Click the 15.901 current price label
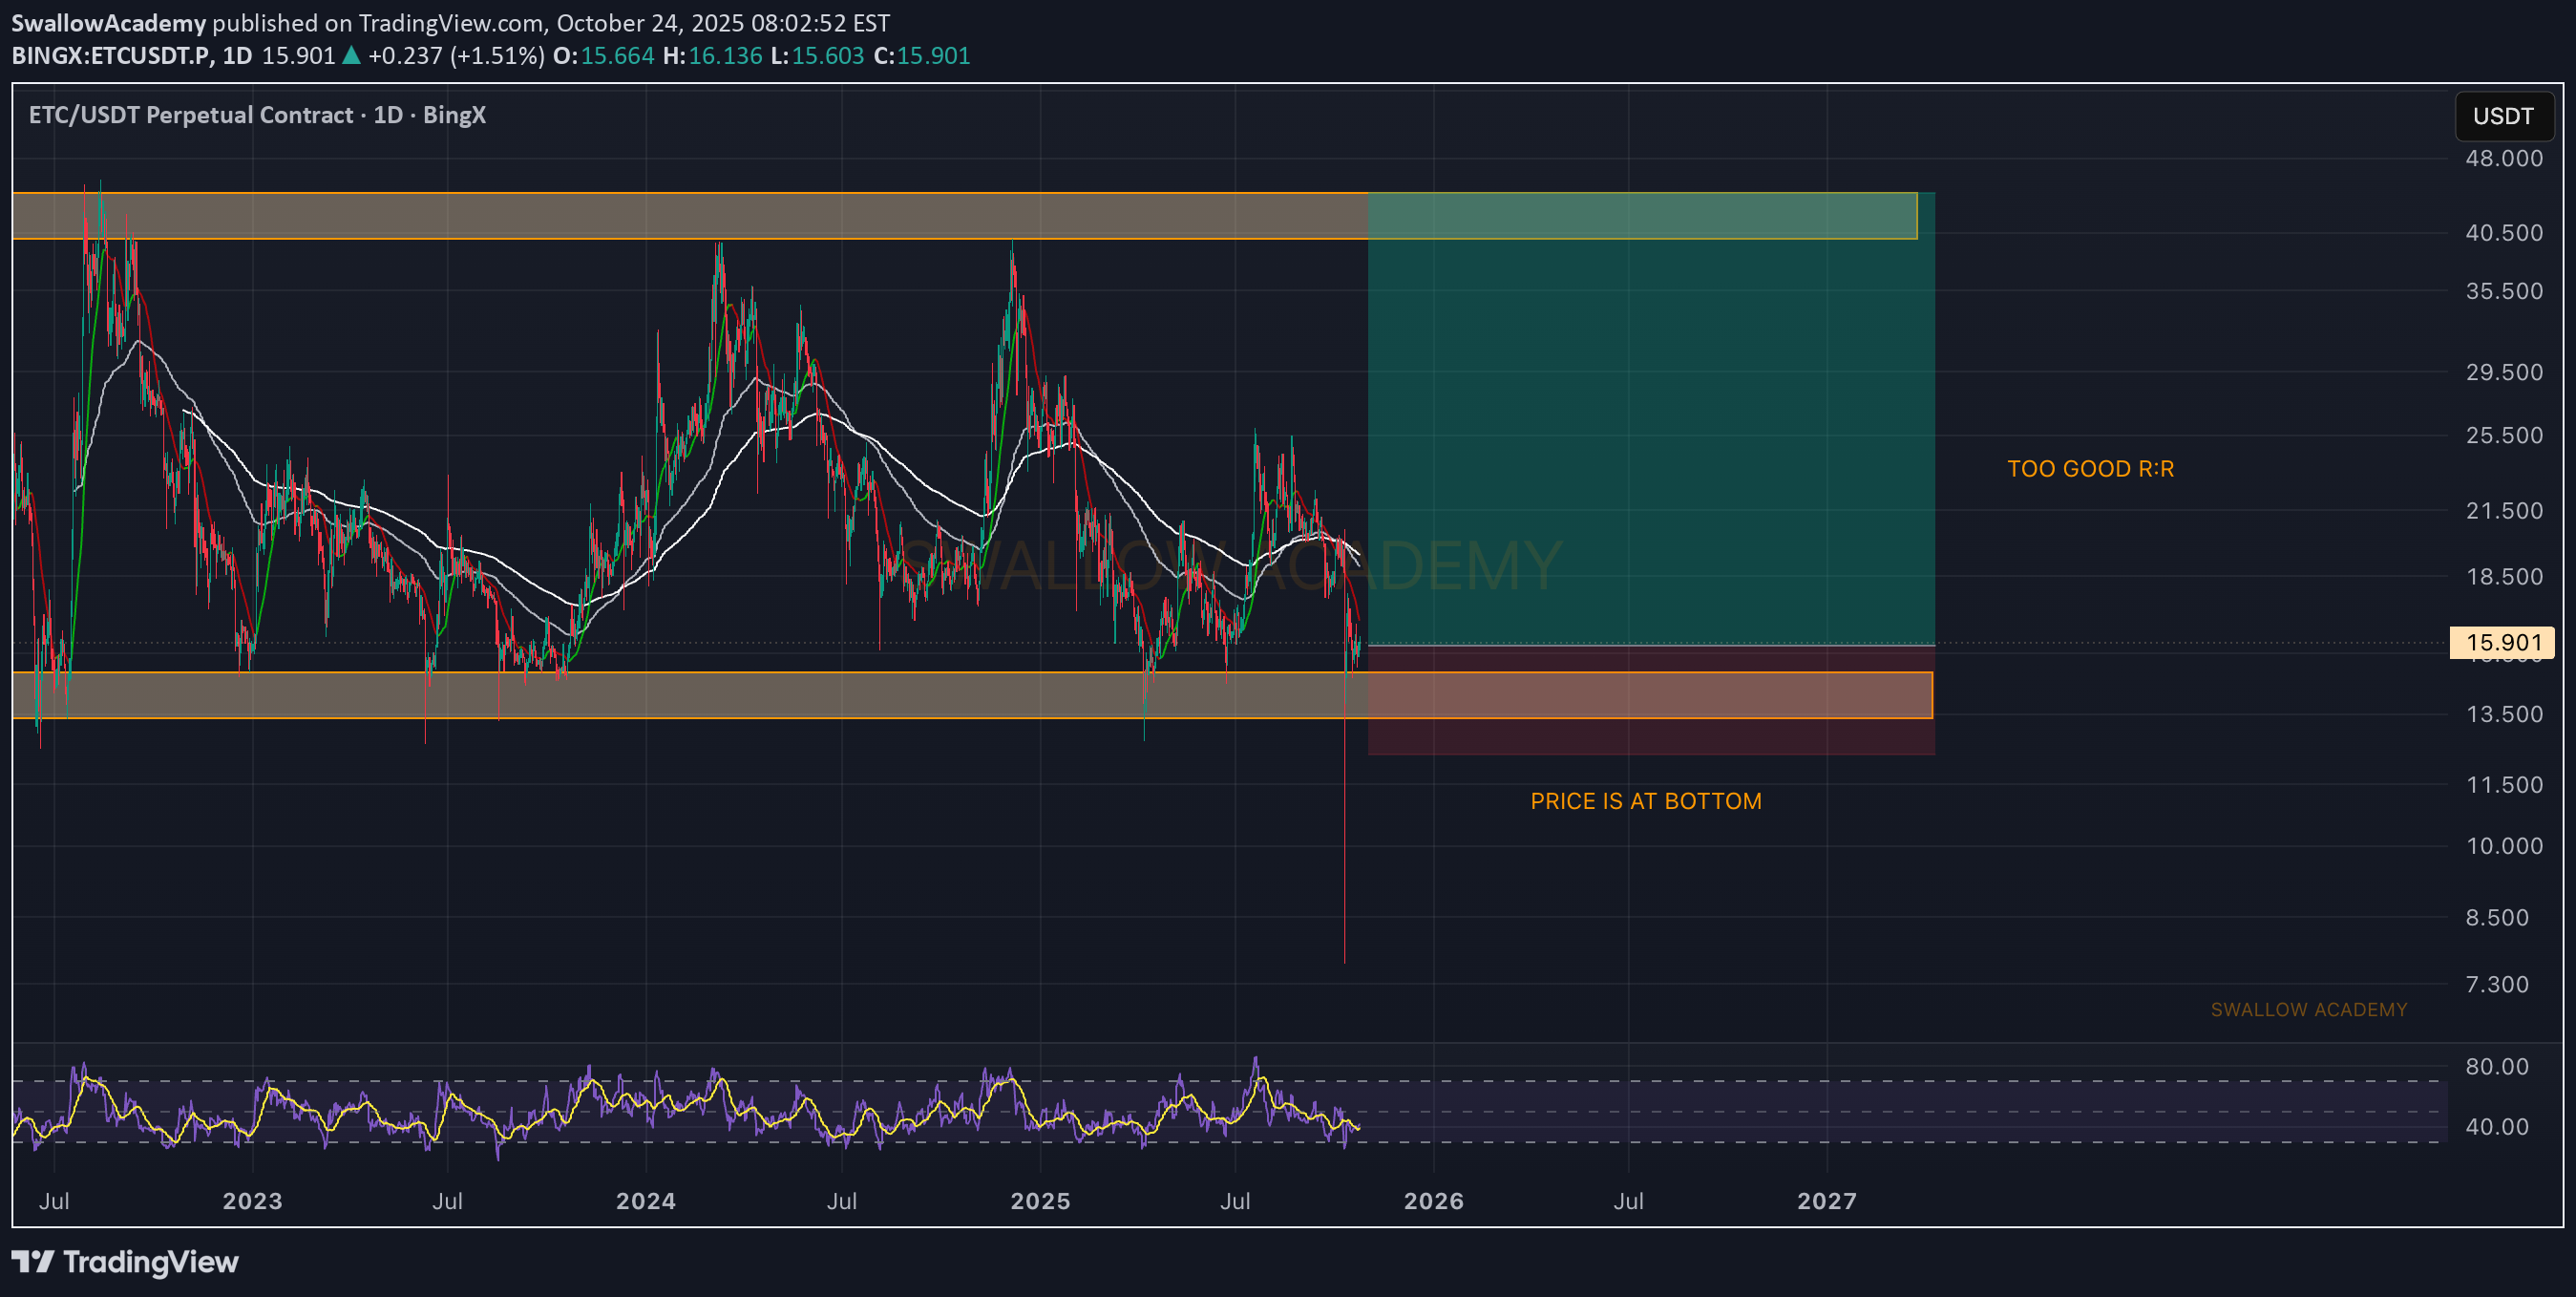 click(2502, 642)
